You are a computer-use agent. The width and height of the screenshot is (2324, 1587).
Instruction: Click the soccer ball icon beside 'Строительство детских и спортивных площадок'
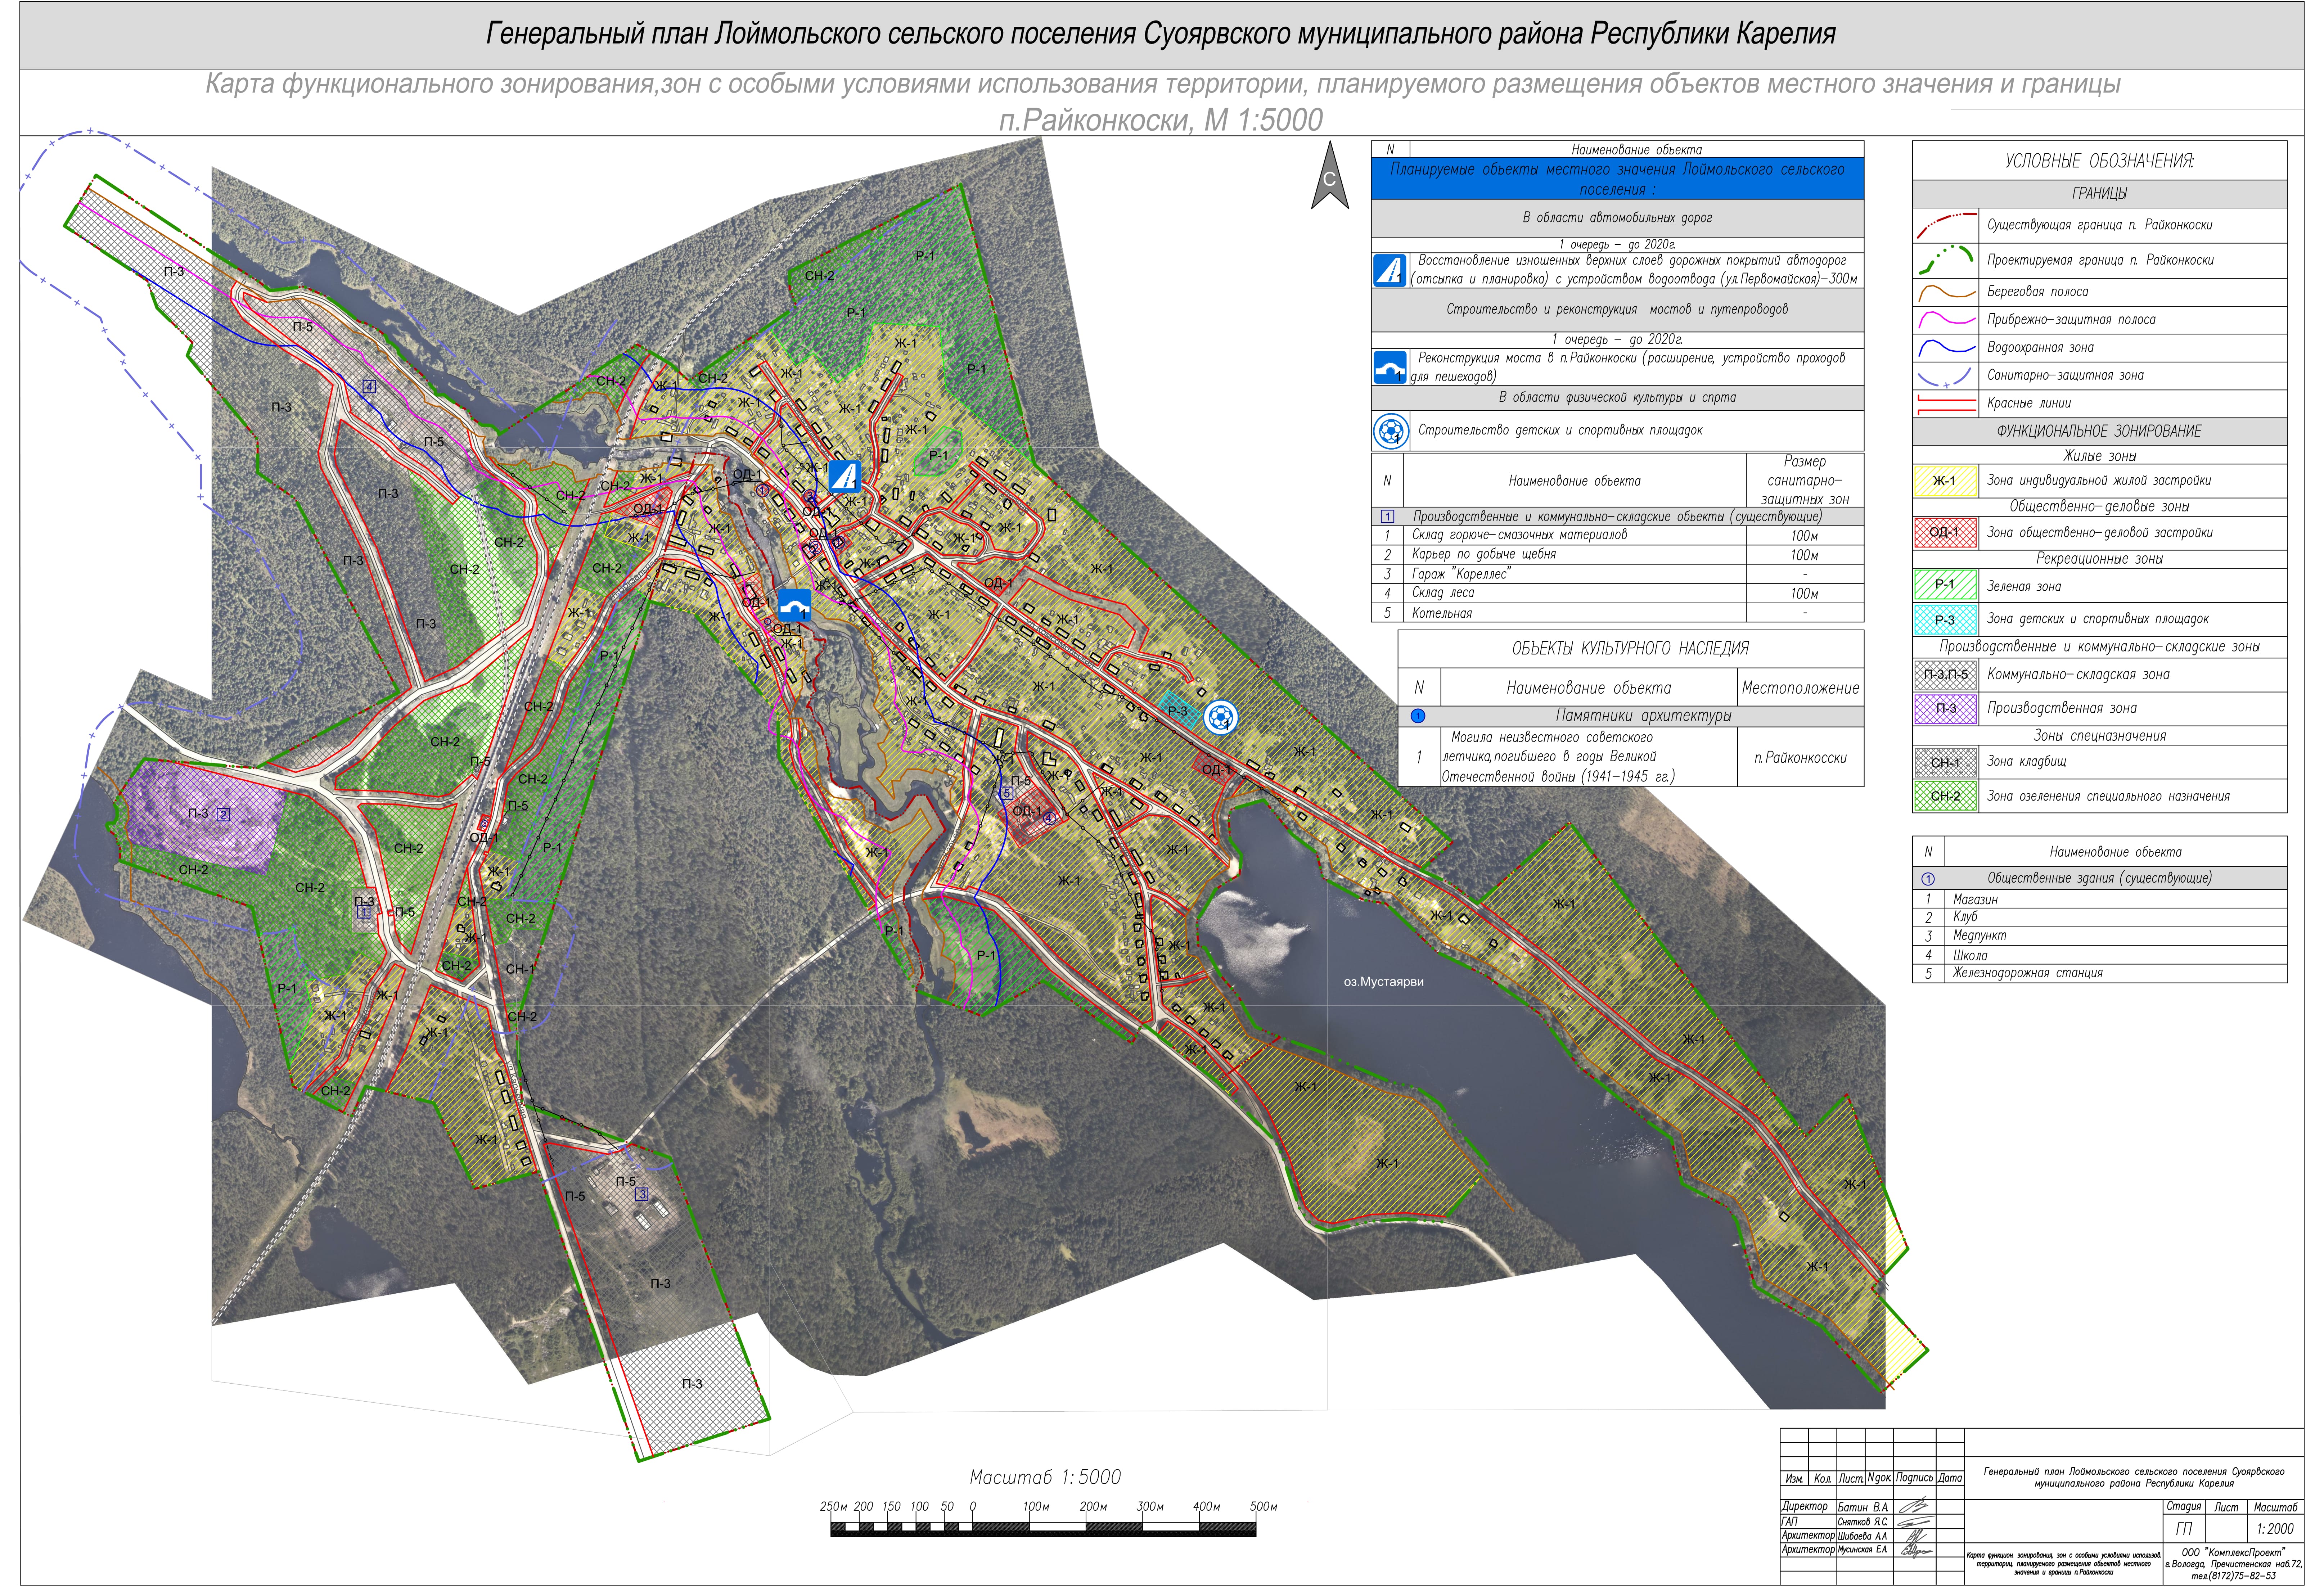(1389, 431)
